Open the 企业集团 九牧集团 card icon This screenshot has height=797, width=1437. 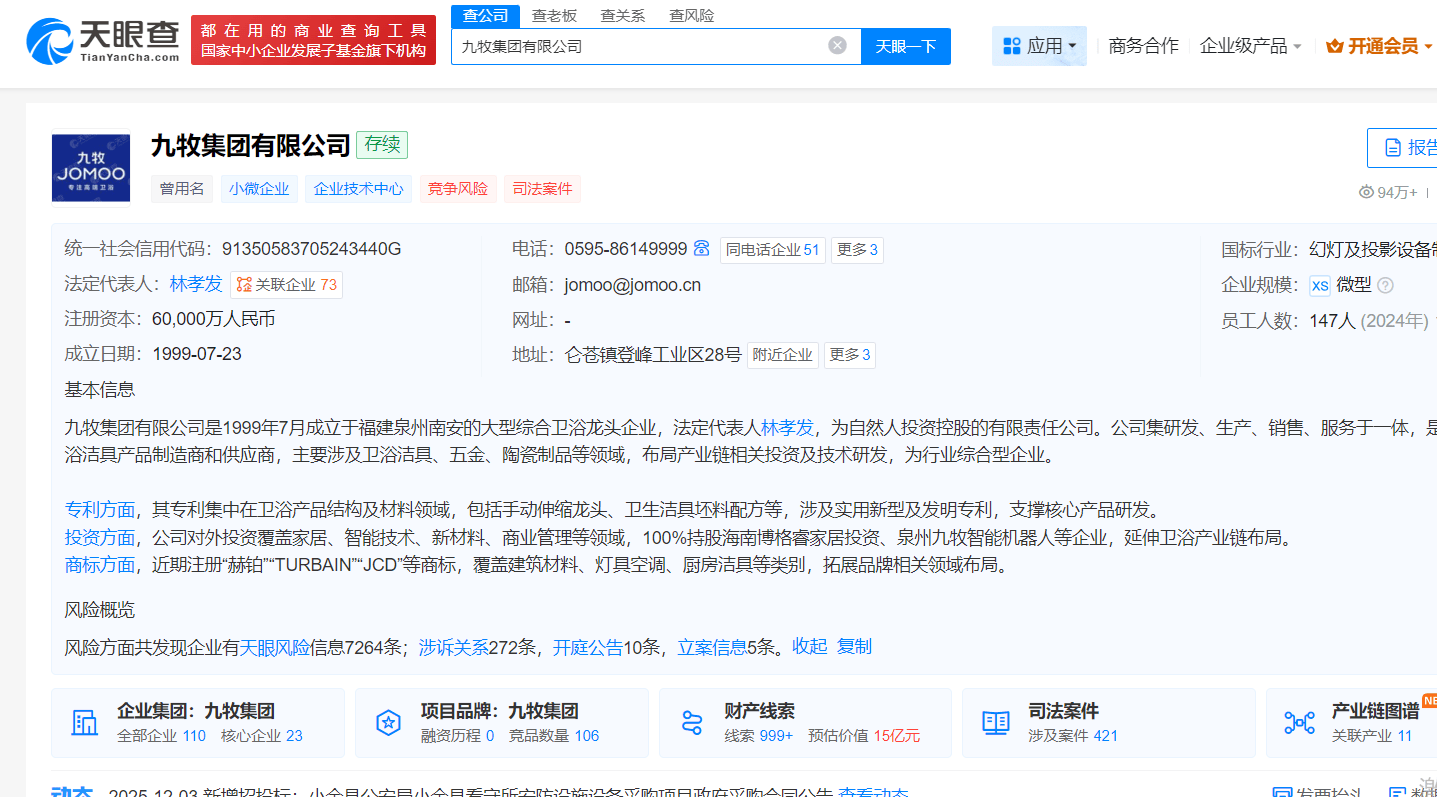tap(85, 722)
